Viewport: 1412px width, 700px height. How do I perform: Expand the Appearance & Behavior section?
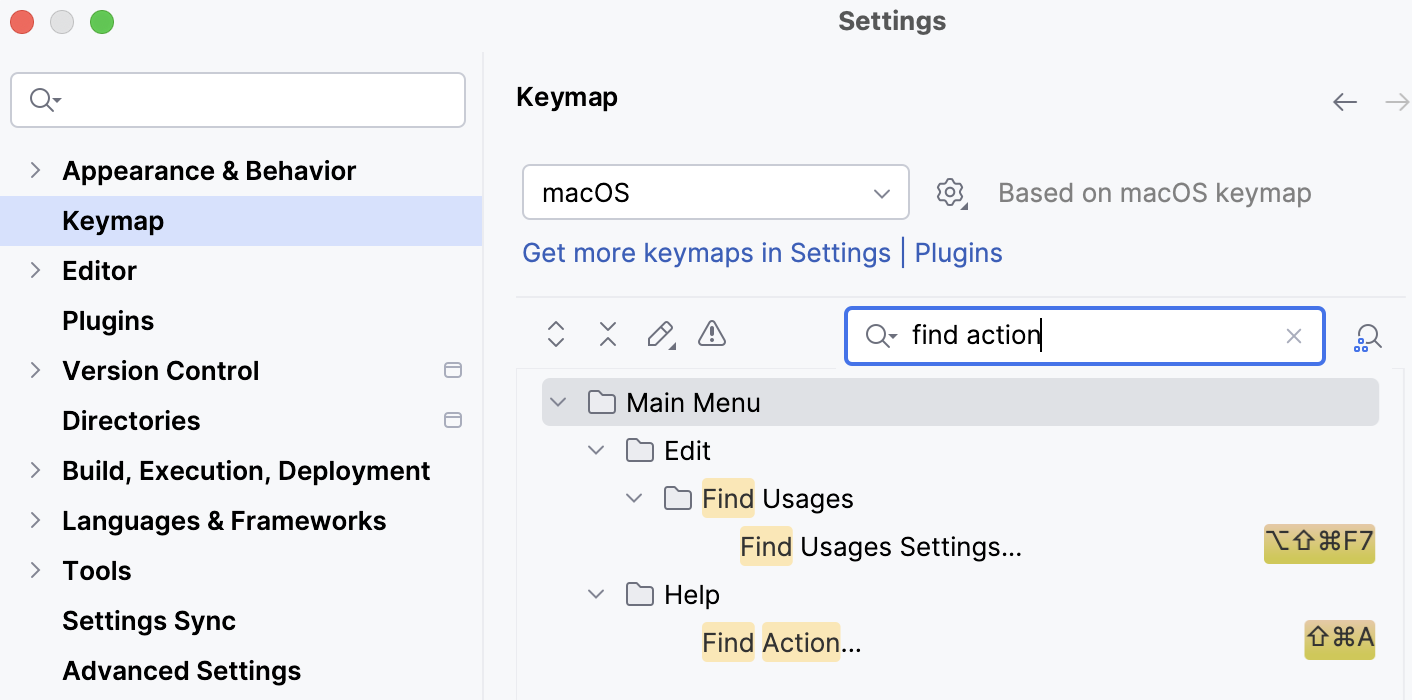point(35,170)
